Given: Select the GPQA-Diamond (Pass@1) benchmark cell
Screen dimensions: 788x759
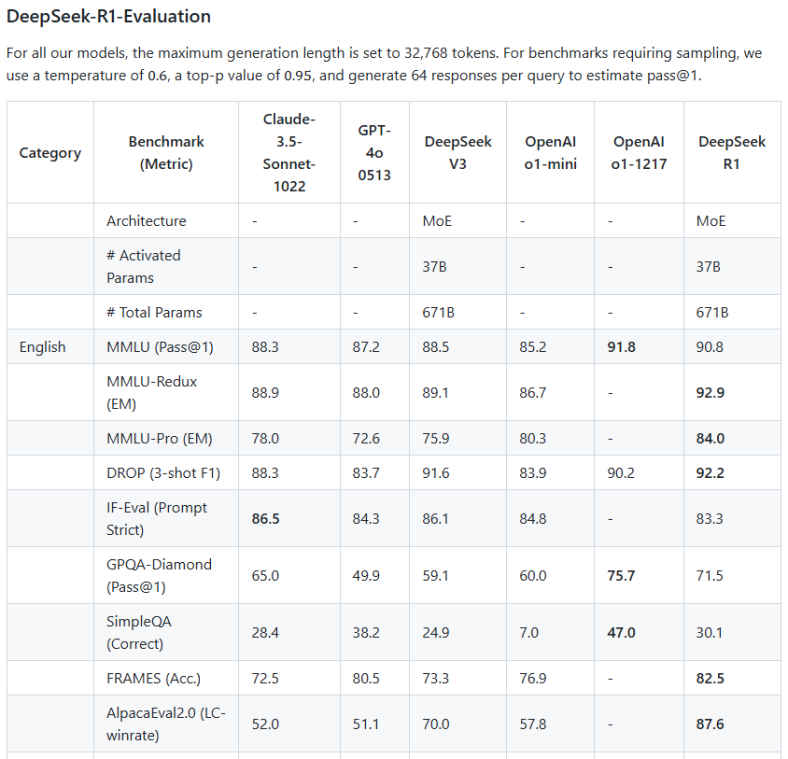Looking at the screenshot, I should point(159,575).
